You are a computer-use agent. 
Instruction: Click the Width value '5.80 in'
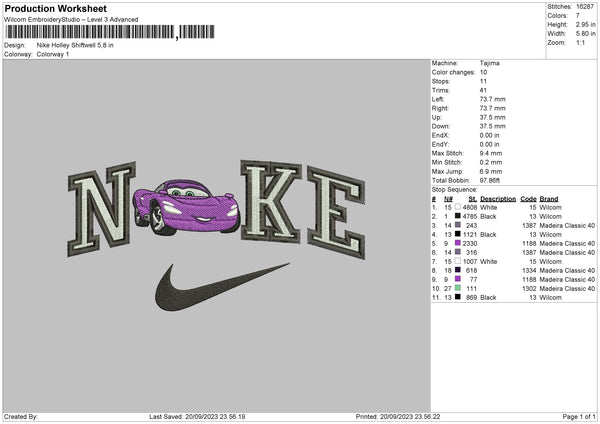(x=585, y=34)
